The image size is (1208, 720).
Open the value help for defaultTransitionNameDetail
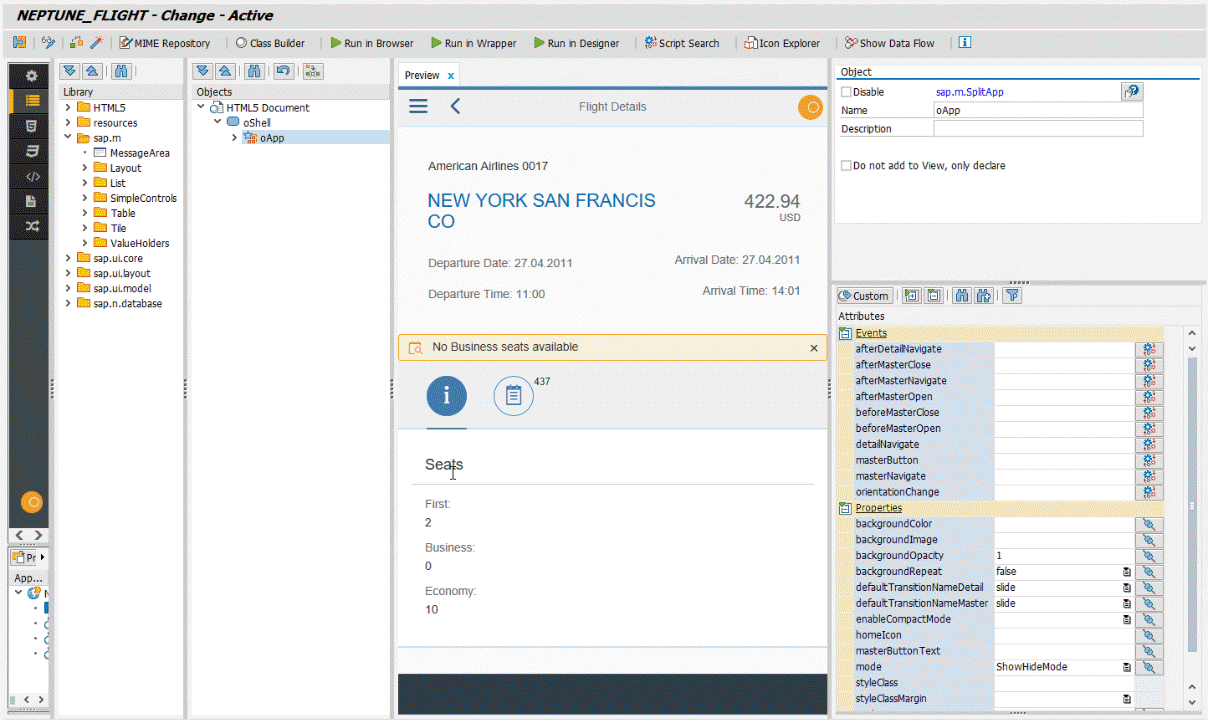pyautogui.click(x=1128, y=587)
